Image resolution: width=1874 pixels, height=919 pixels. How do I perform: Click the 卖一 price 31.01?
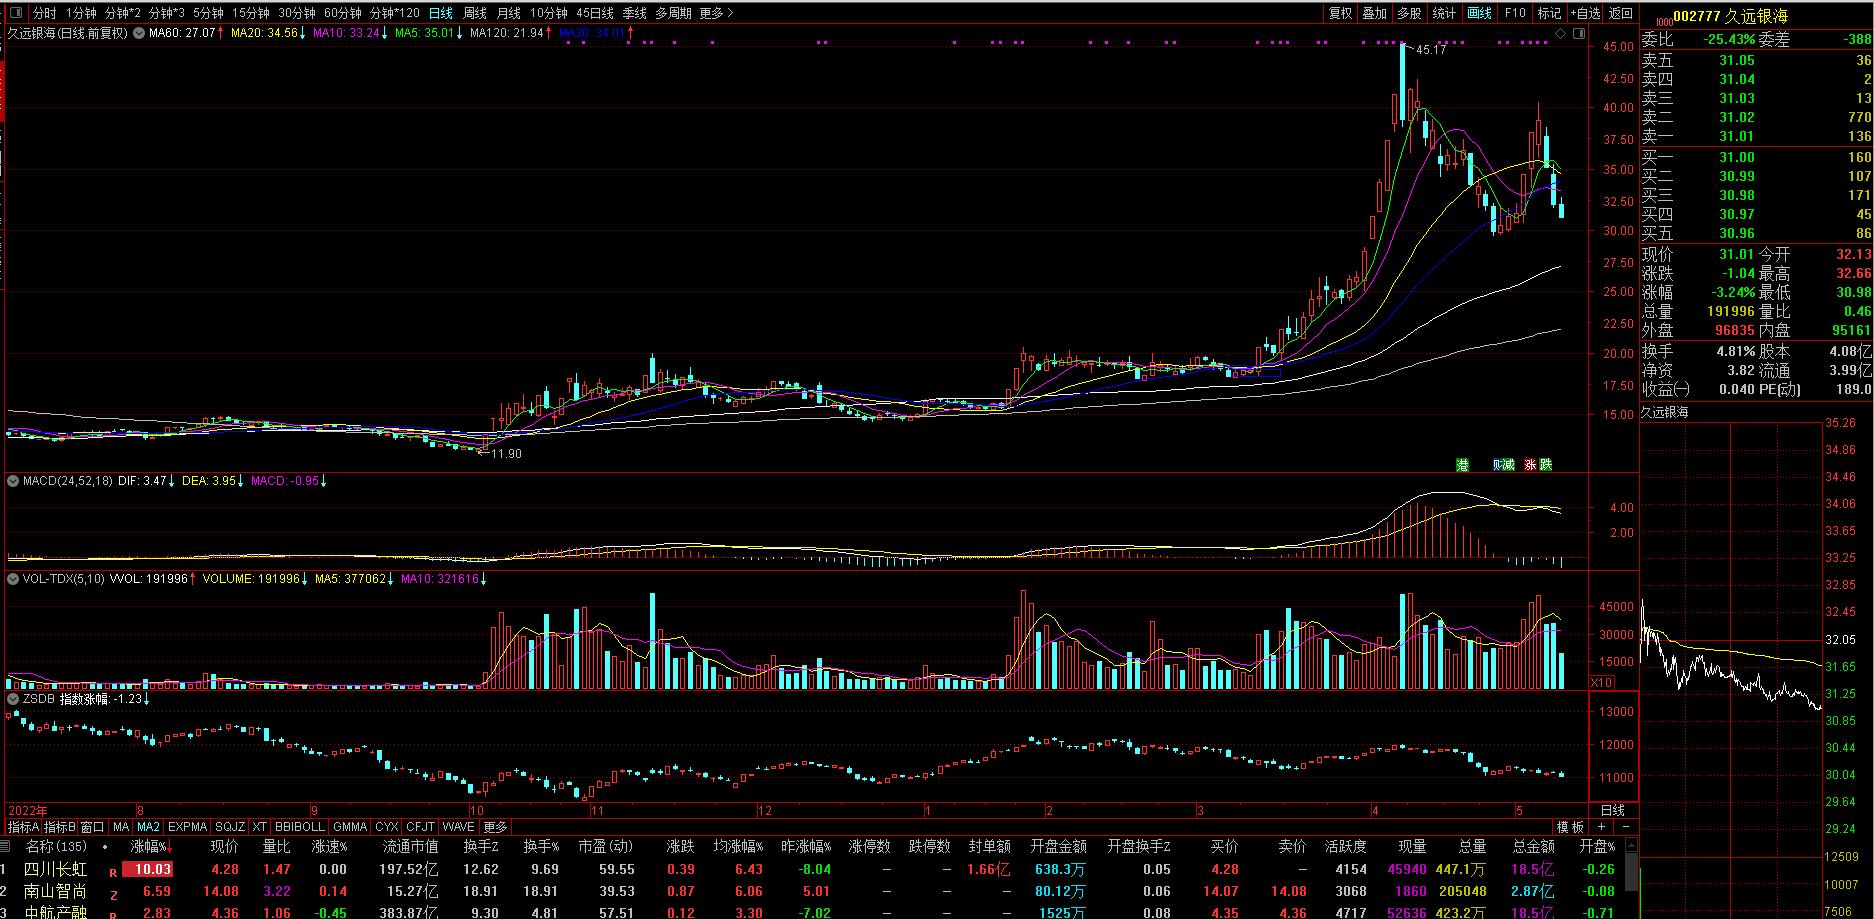(x=1737, y=136)
